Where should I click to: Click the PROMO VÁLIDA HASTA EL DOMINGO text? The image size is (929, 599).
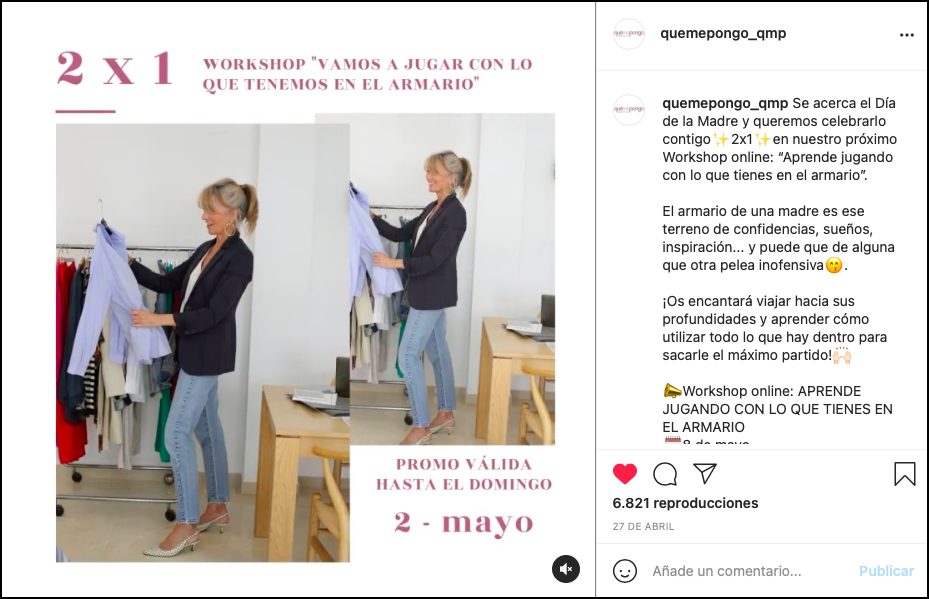(464, 474)
